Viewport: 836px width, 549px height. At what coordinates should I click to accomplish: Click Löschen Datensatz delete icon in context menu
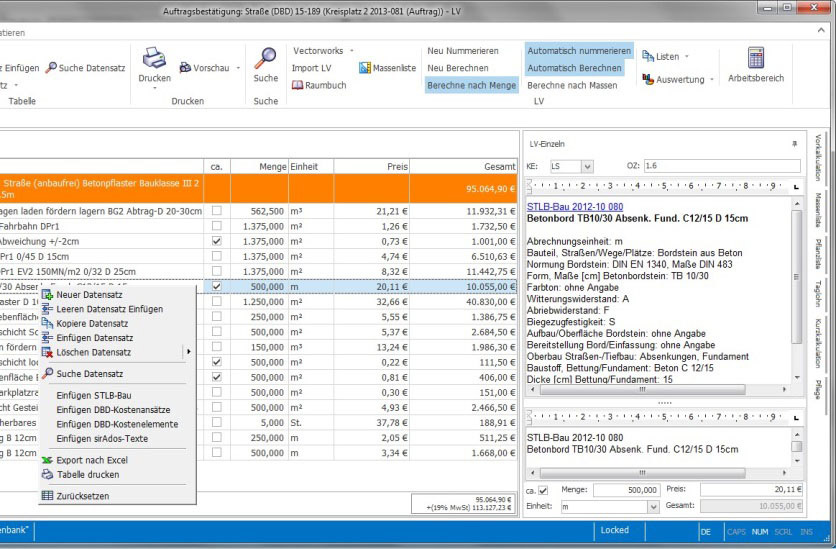pyautogui.click(x=47, y=352)
